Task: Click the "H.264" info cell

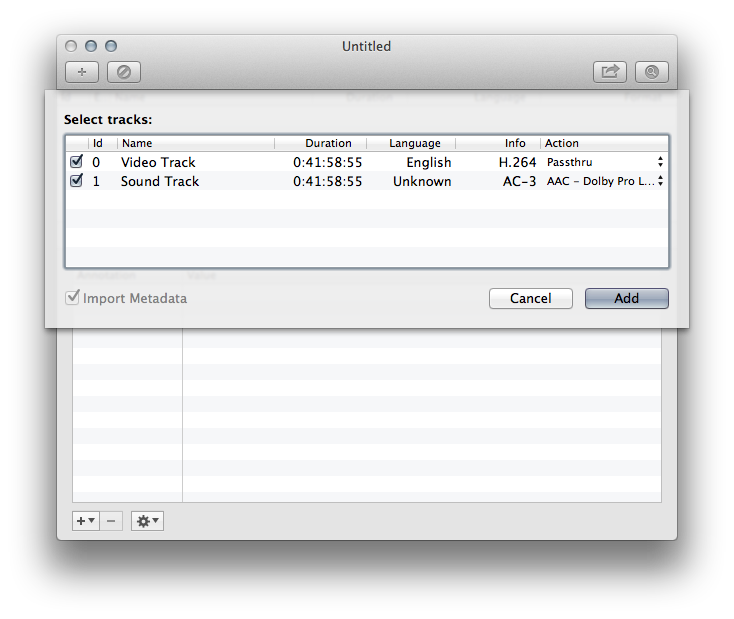Action: point(517,162)
